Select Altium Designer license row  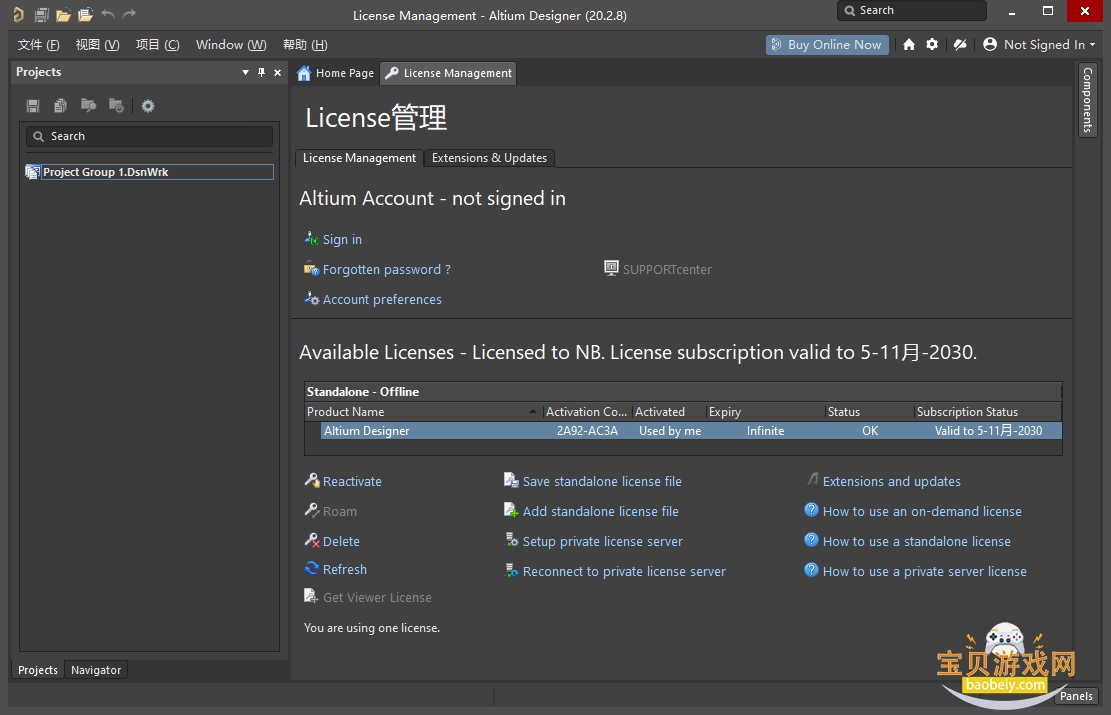tap(691, 431)
